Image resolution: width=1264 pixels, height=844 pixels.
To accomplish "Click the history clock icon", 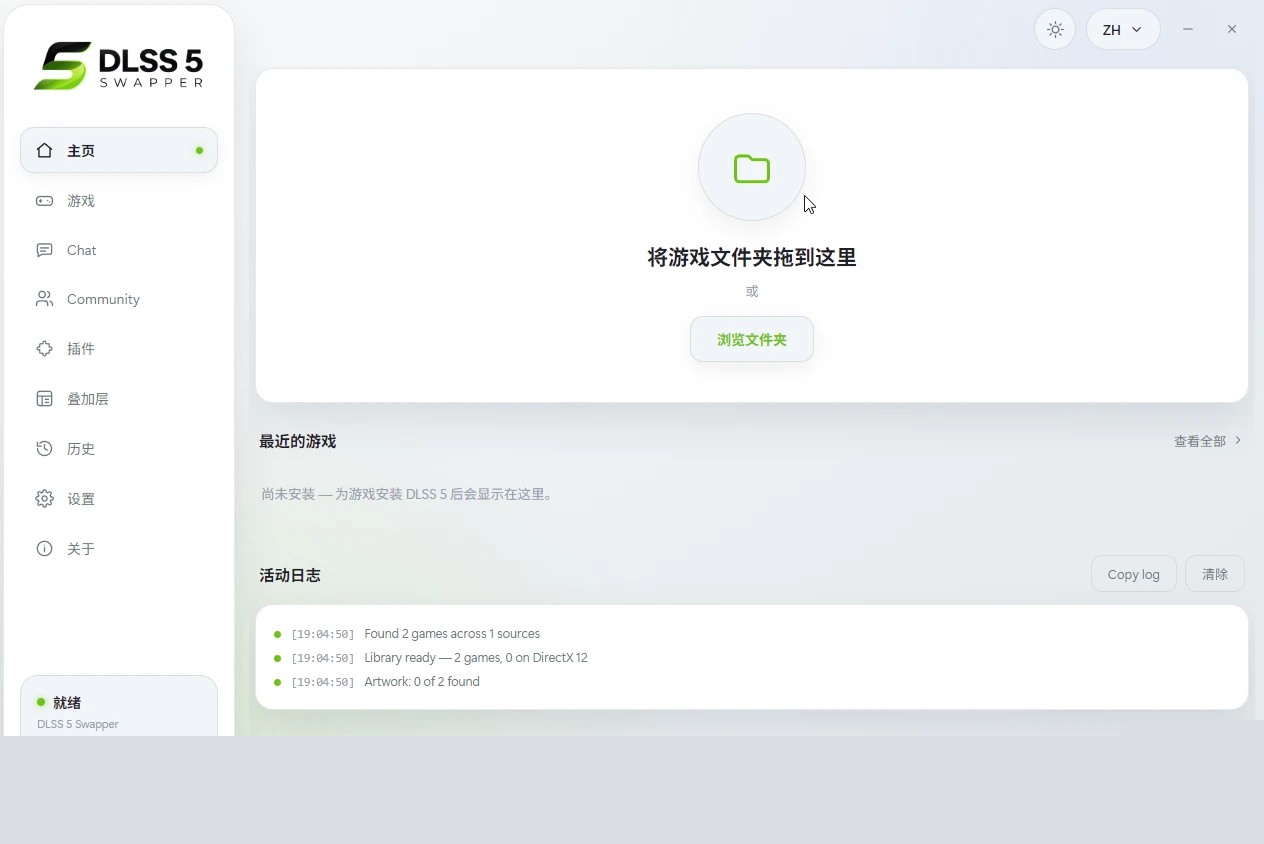I will click(x=44, y=449).
